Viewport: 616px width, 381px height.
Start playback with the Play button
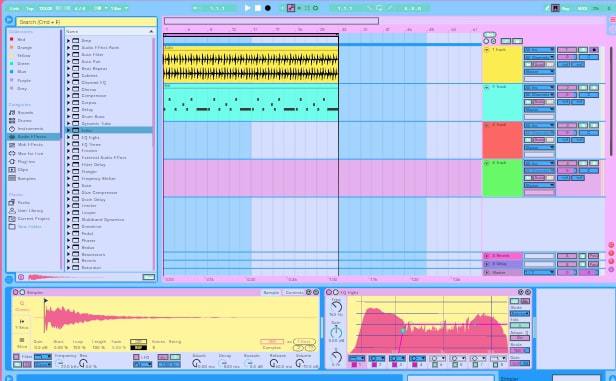coord(248,8)
